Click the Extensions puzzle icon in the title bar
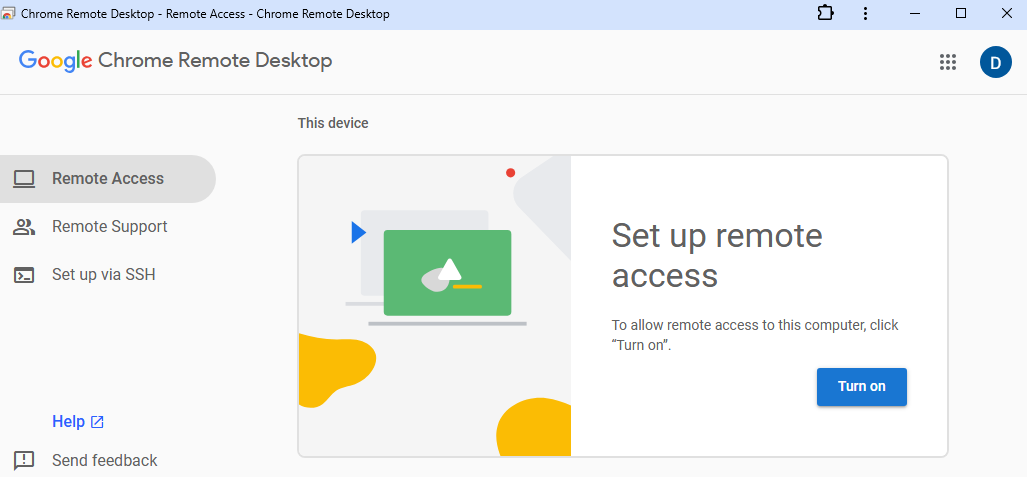 [x=826, y=13]
